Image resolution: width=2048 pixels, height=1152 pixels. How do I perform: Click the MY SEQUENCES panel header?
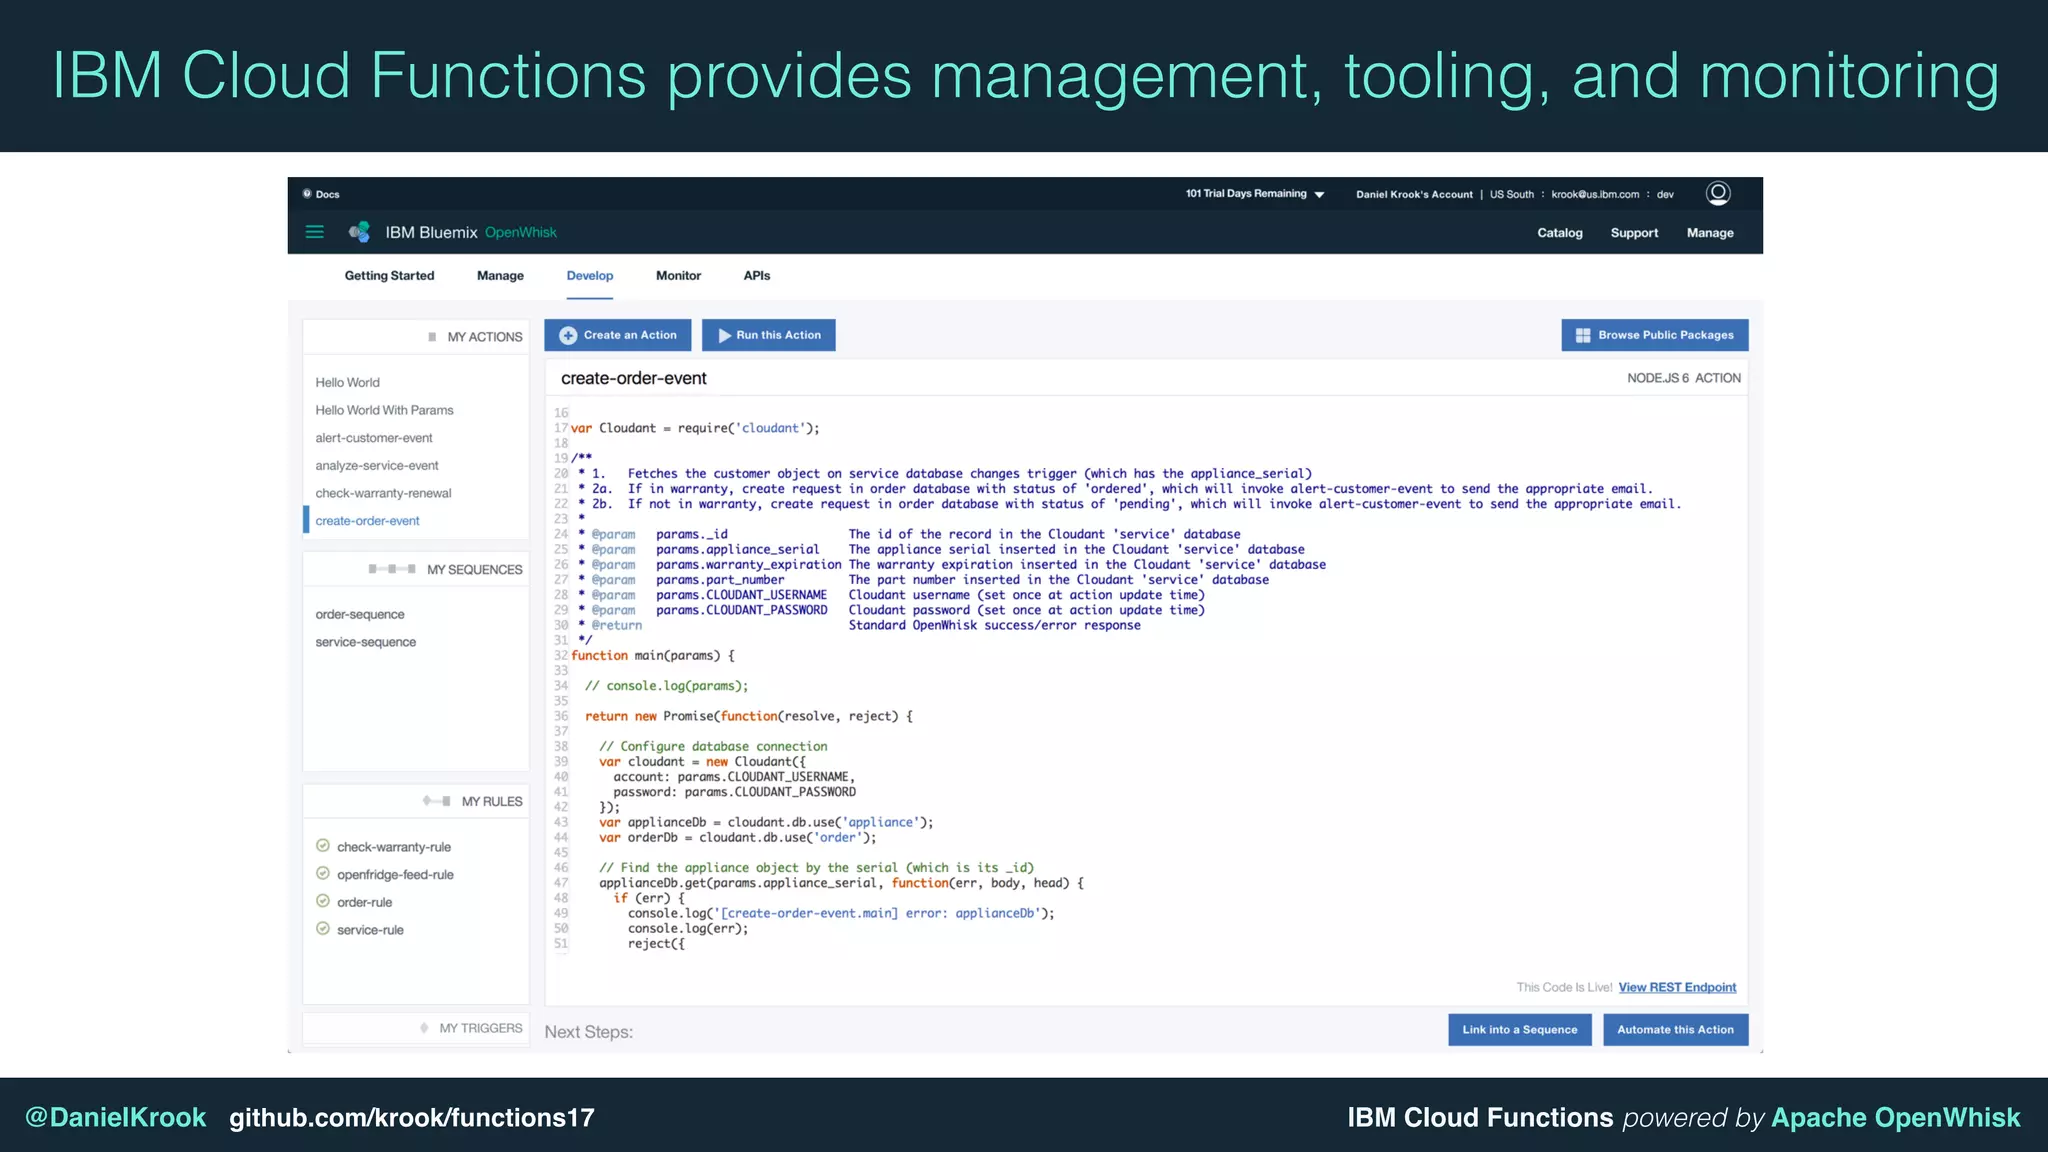click(x=416, y=569)
